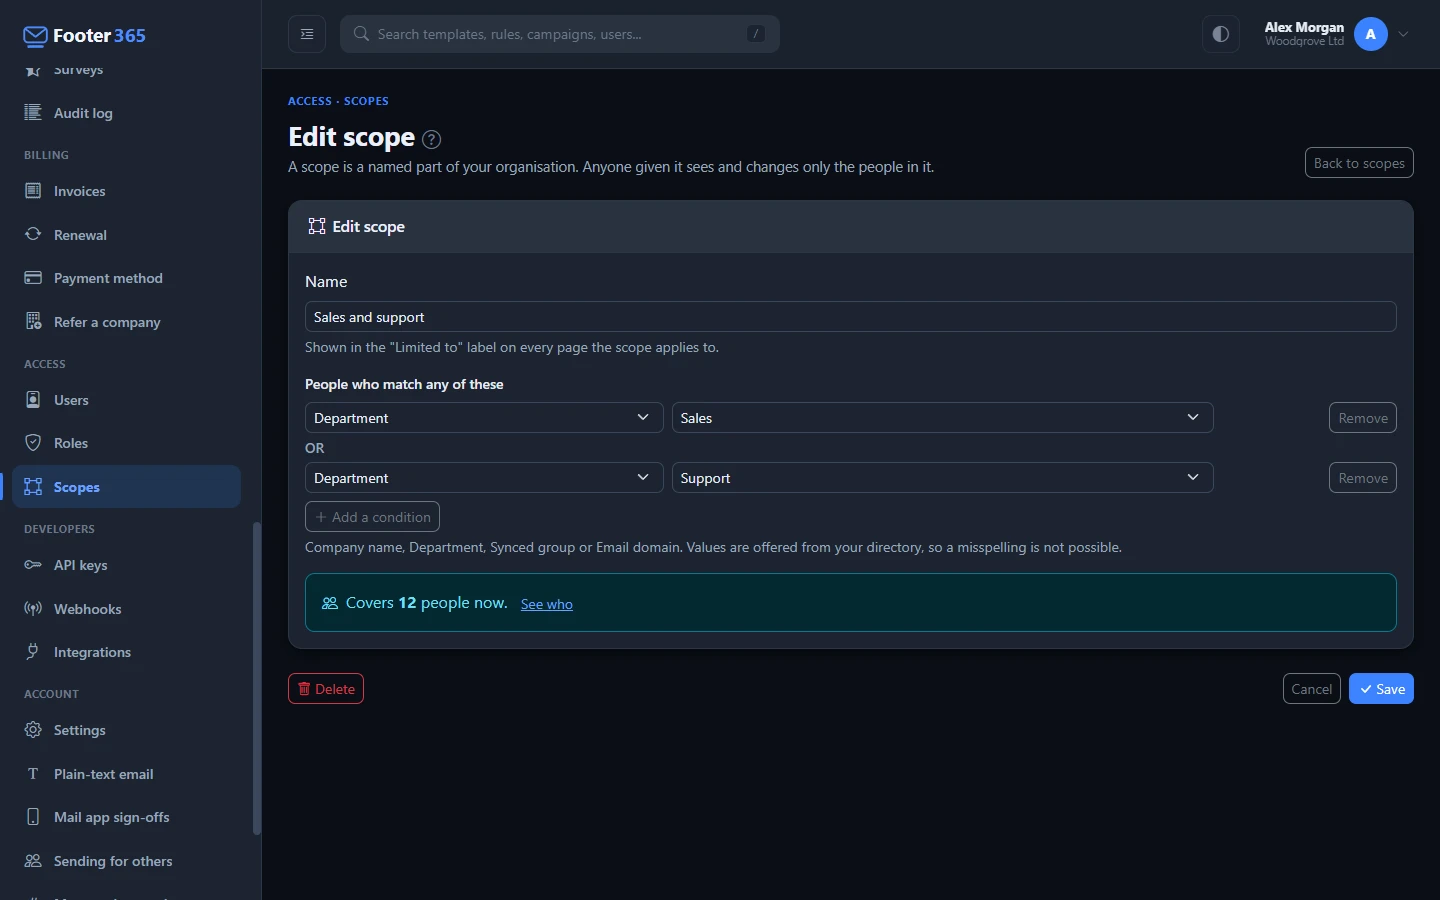Click the red Delete button
Image resolution: width=1440 pixels, height=900 pixels.
326,689
